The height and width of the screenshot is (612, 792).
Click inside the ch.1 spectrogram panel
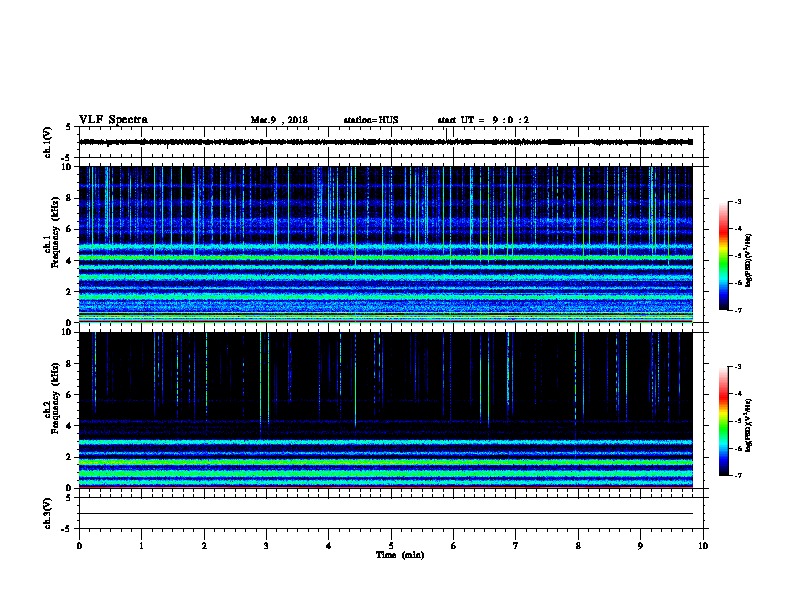click(x=386, y=244)
